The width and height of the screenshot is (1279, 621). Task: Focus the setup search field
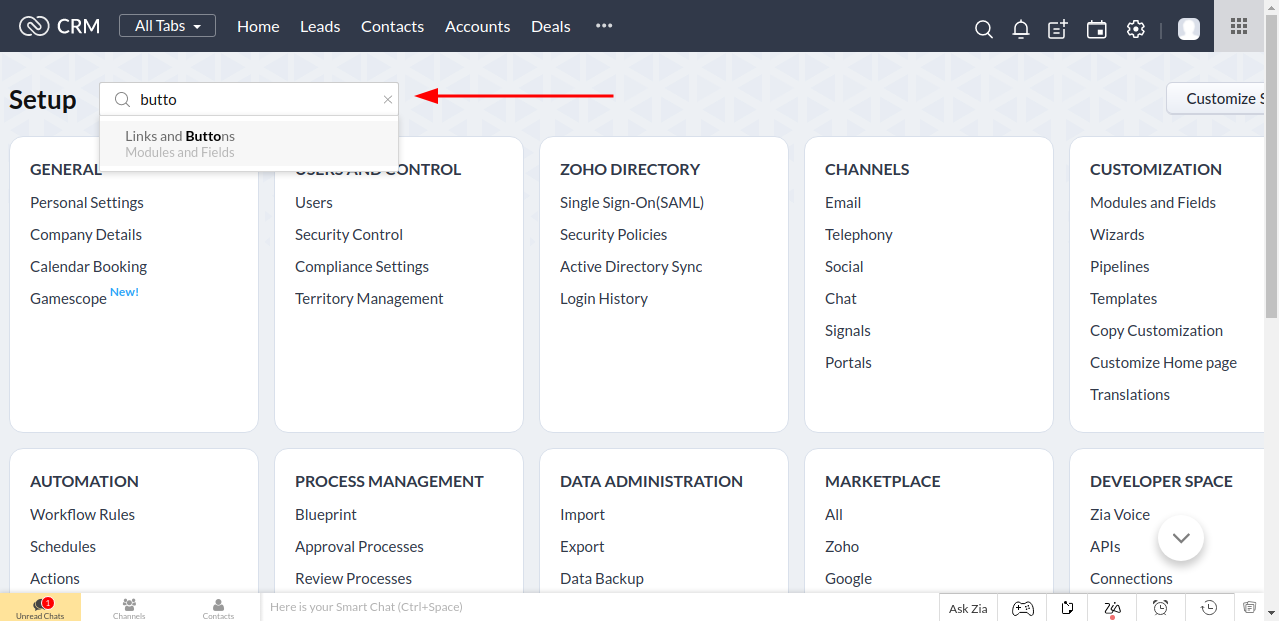[249, 99]
